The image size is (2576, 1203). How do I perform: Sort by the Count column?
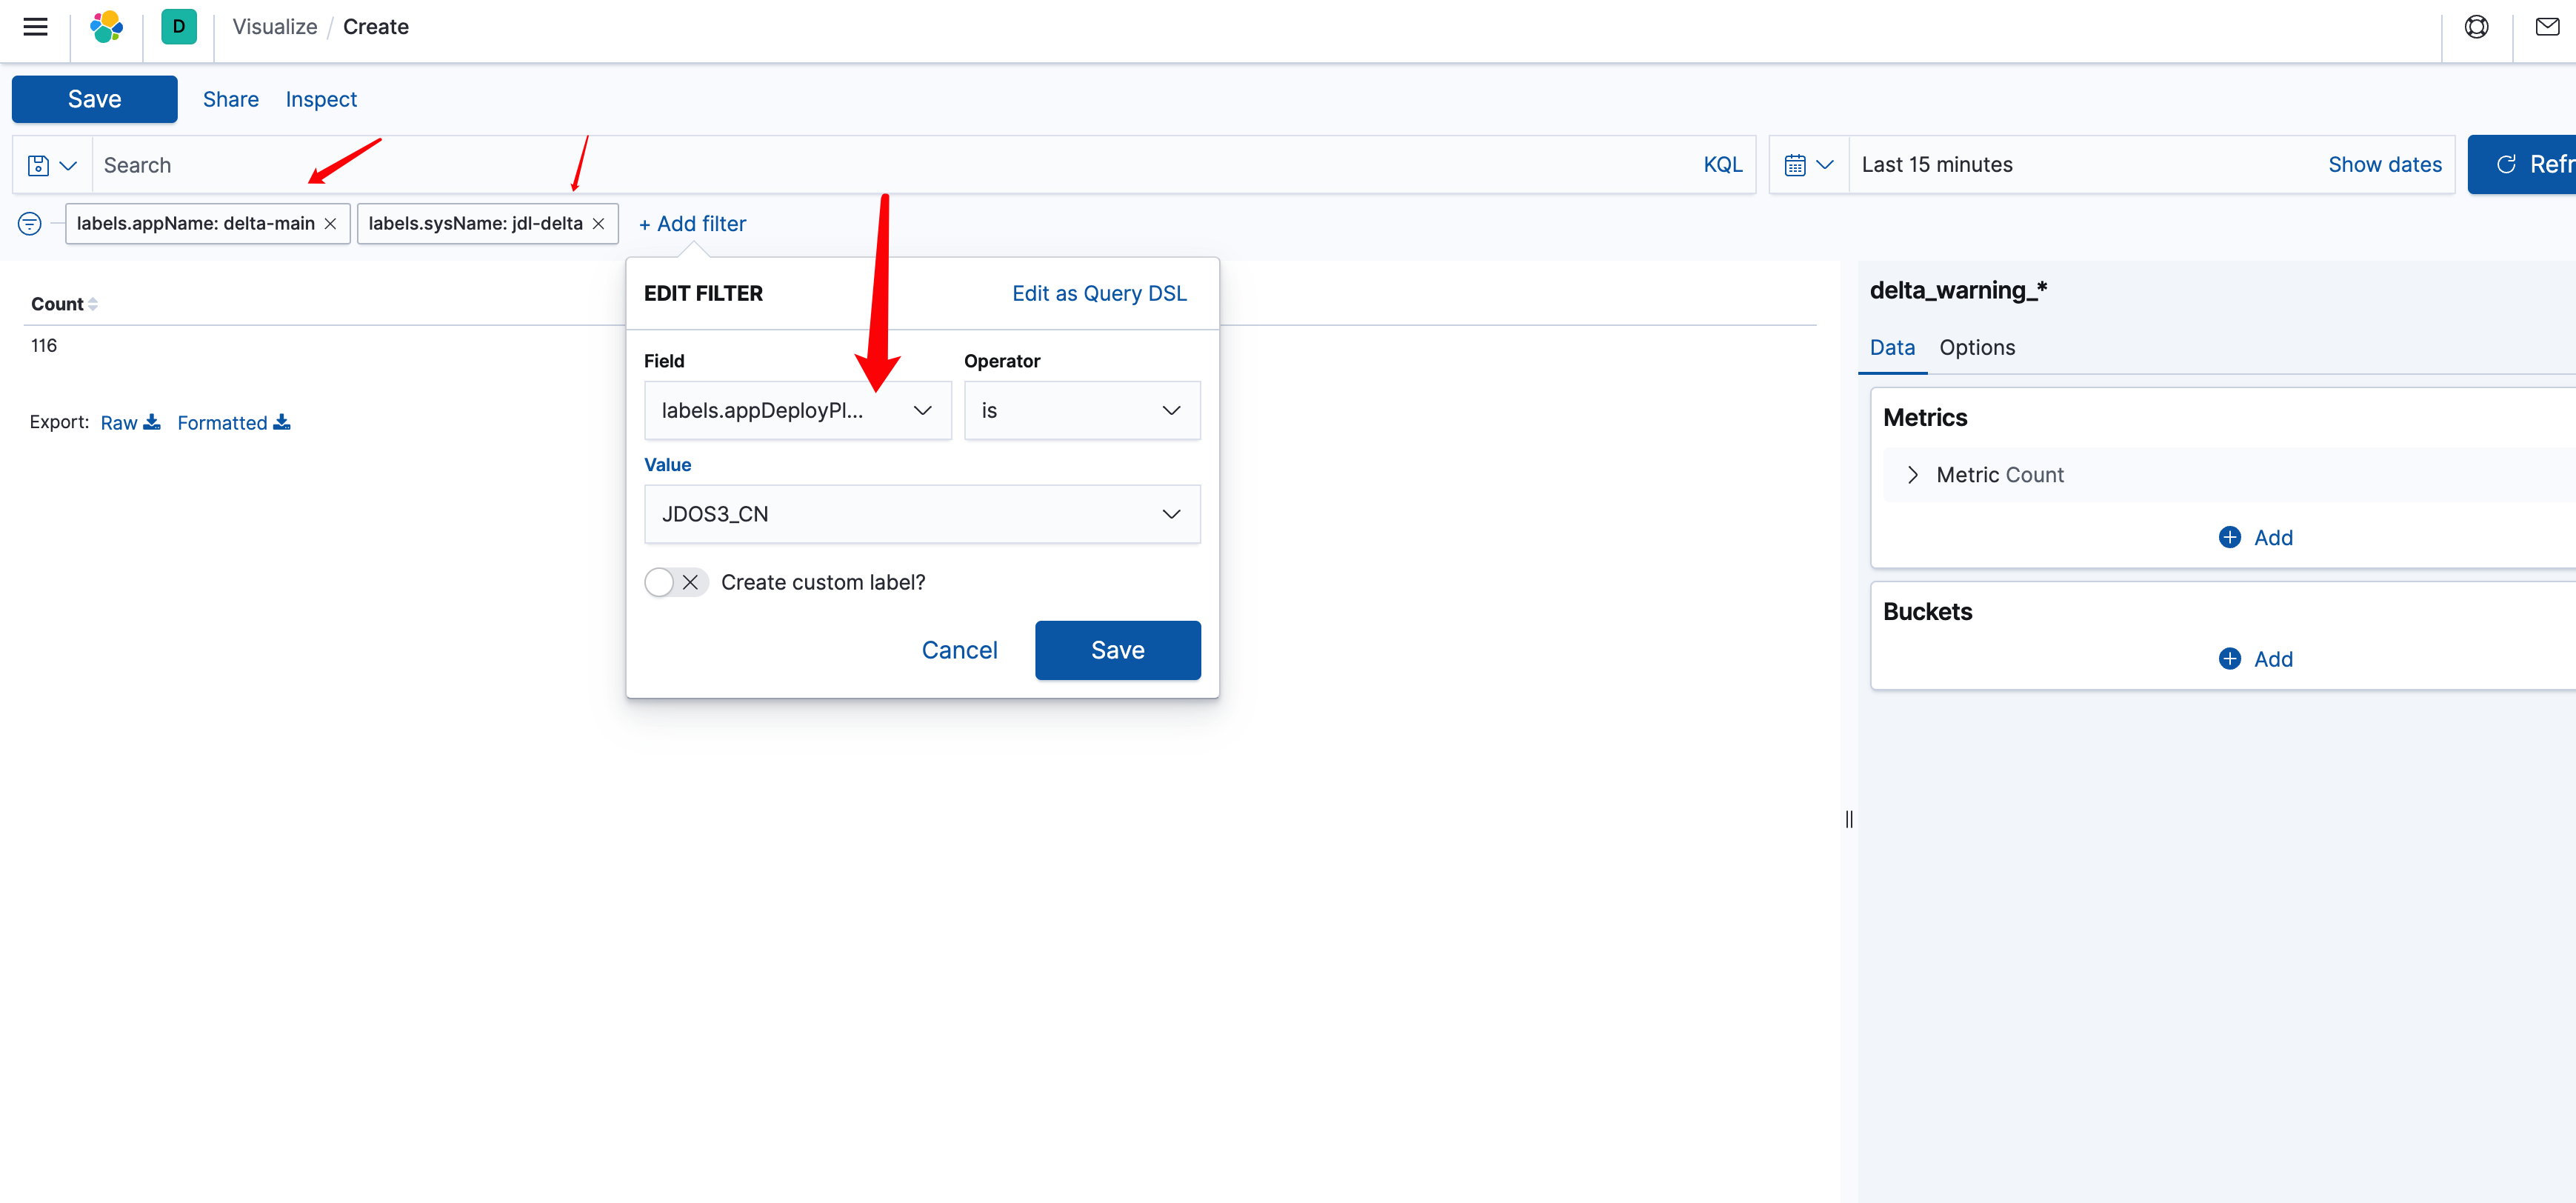(x=64, y=304)
